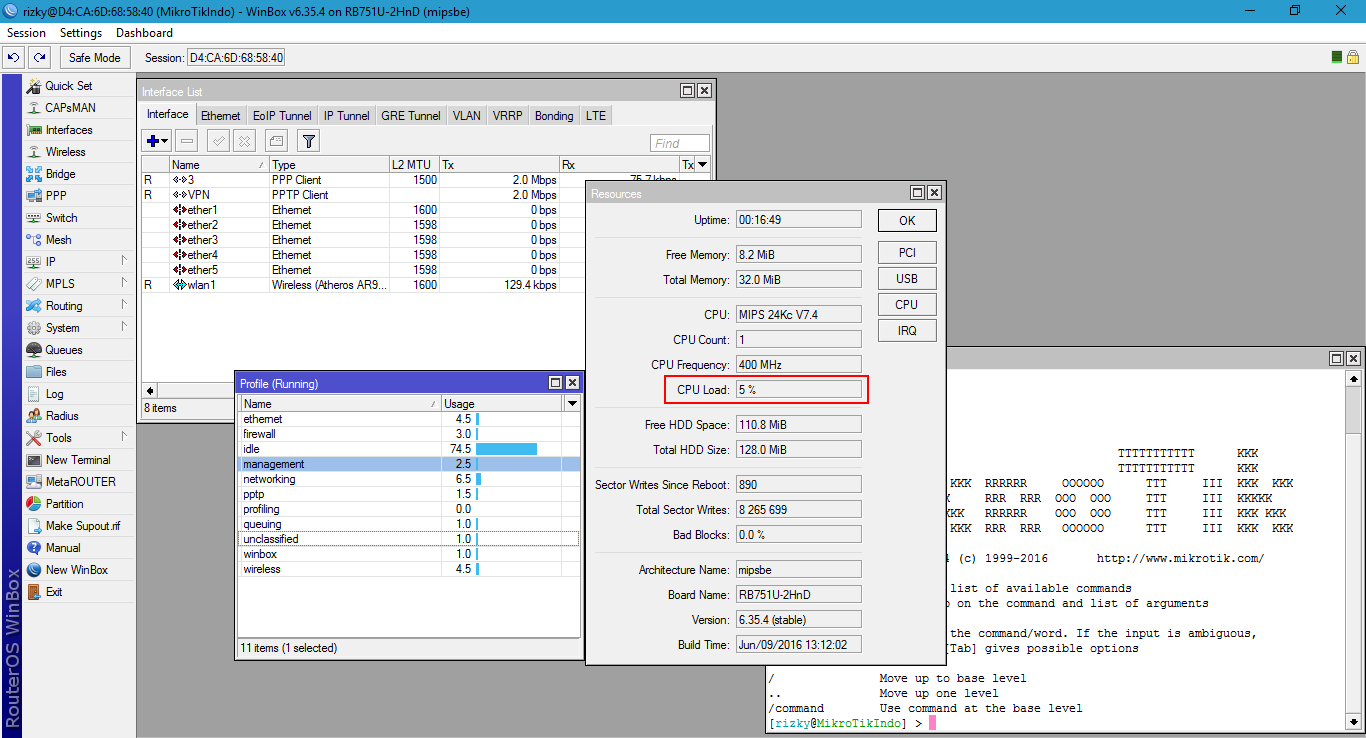The image size is (1366, 738).
Task: Click the disable (X) button in Interface List
Action: [243, 141]
